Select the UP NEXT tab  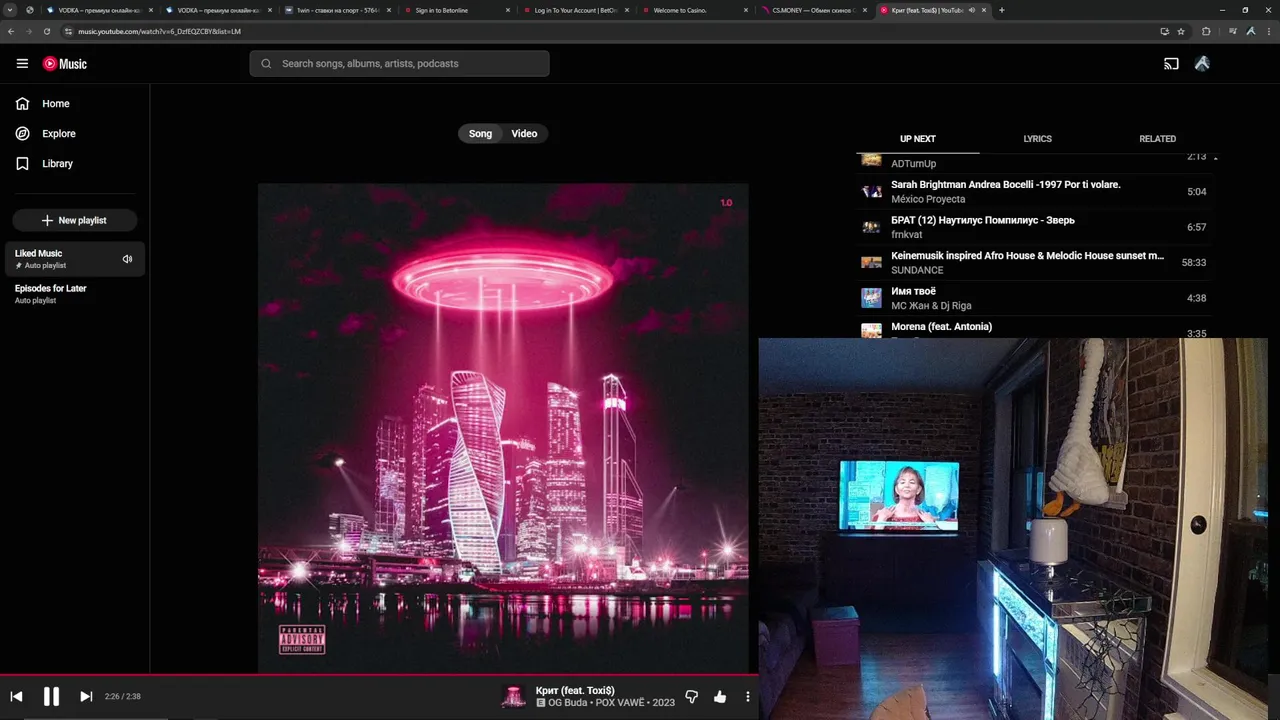[x=917, y=139]
